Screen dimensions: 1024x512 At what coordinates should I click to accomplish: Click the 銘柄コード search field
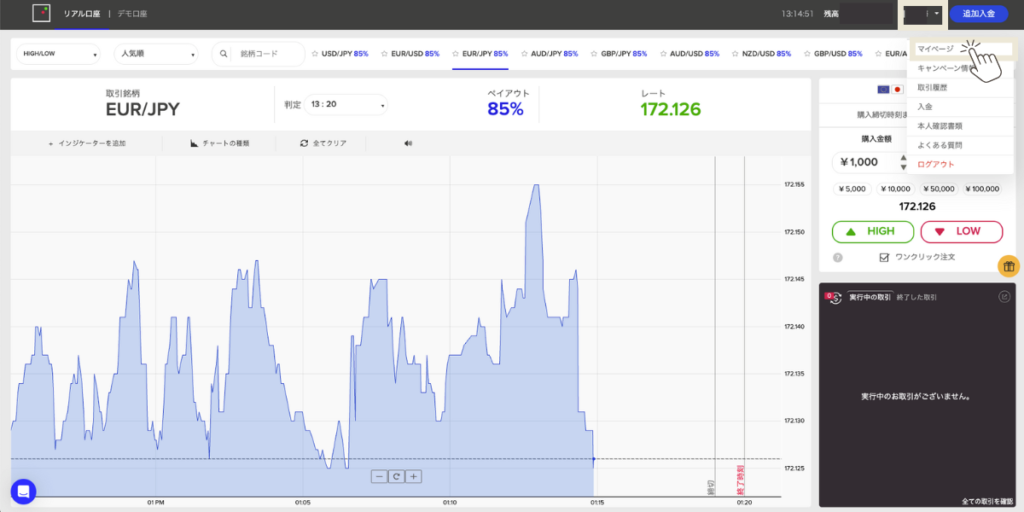(x=265, y=54)
